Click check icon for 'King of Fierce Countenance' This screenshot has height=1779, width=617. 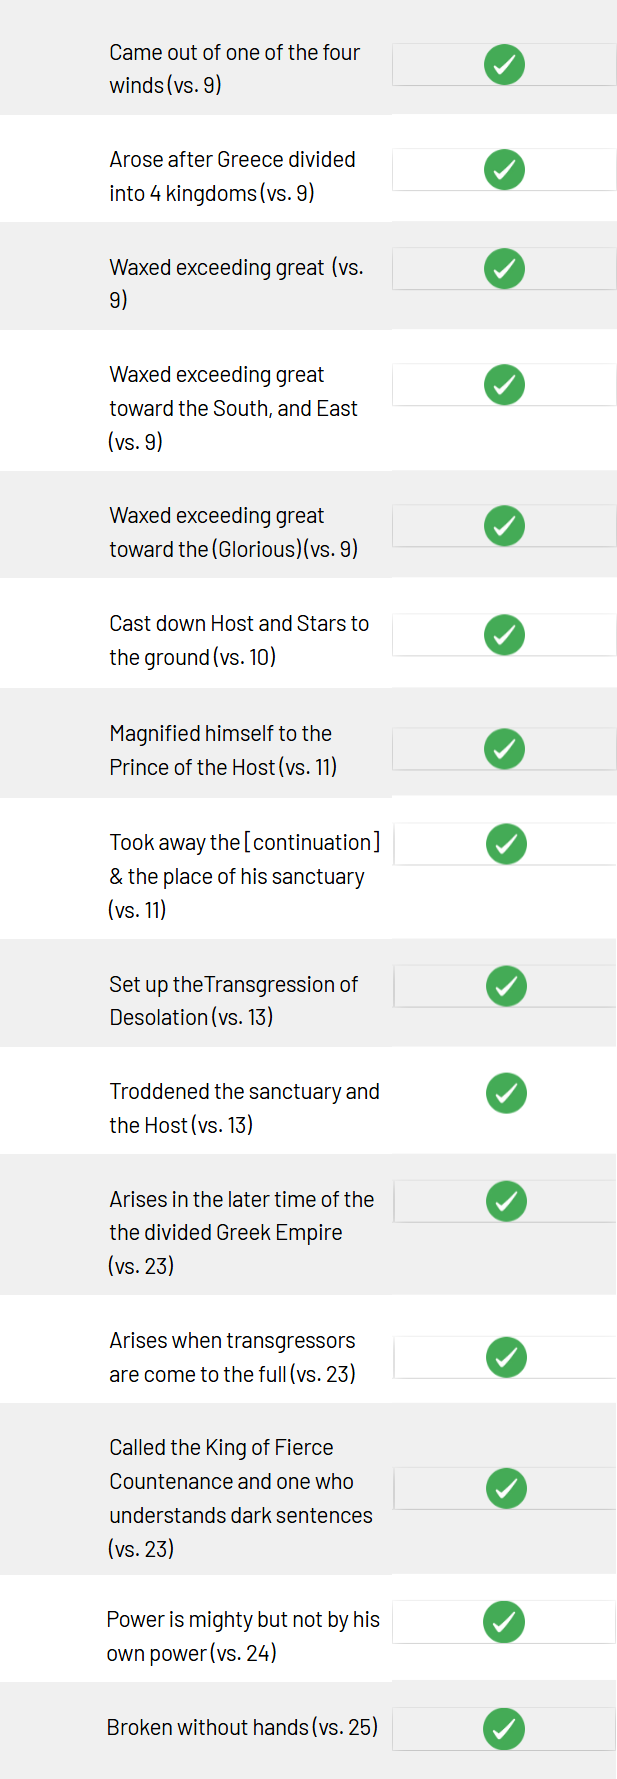(506, 1488)
